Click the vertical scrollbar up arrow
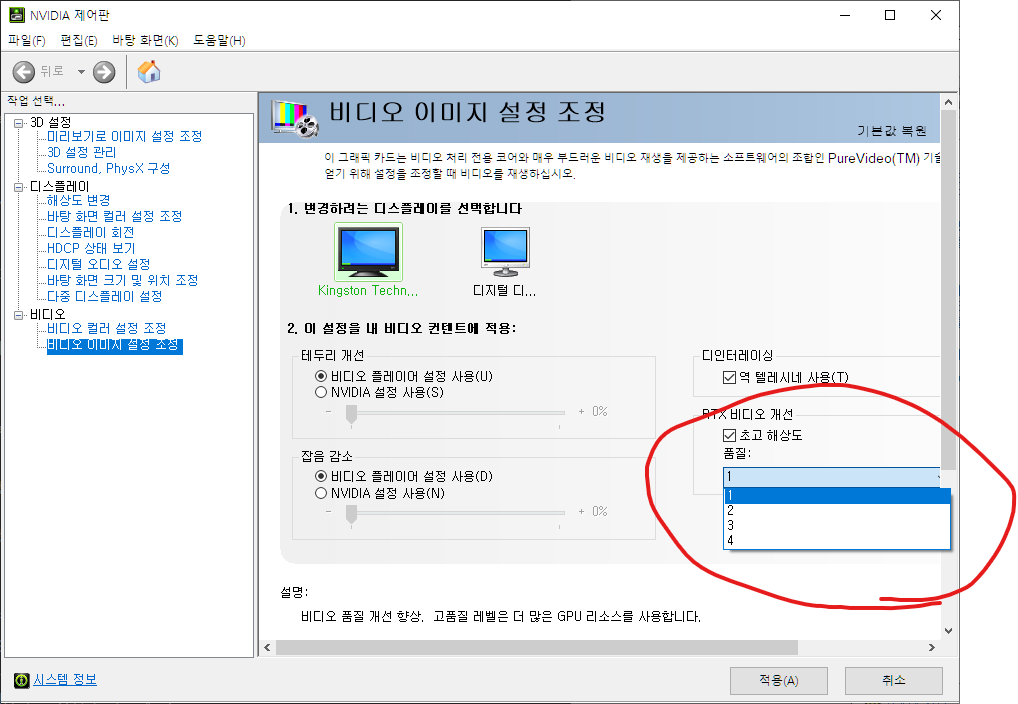 (949, 102)
